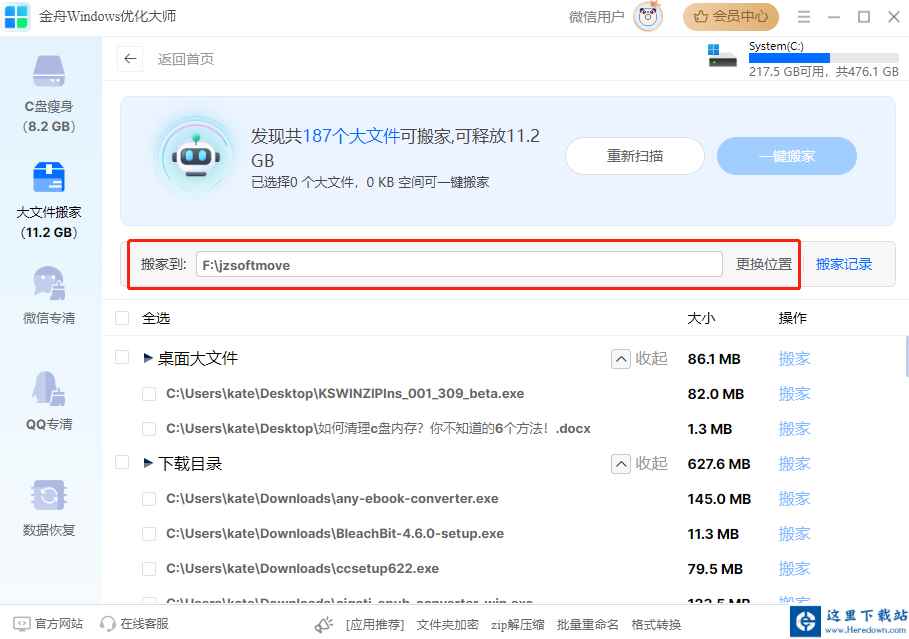Select the 大文件搬家 box icon
The width and height of the screenshot is (909, 639).
49,177
